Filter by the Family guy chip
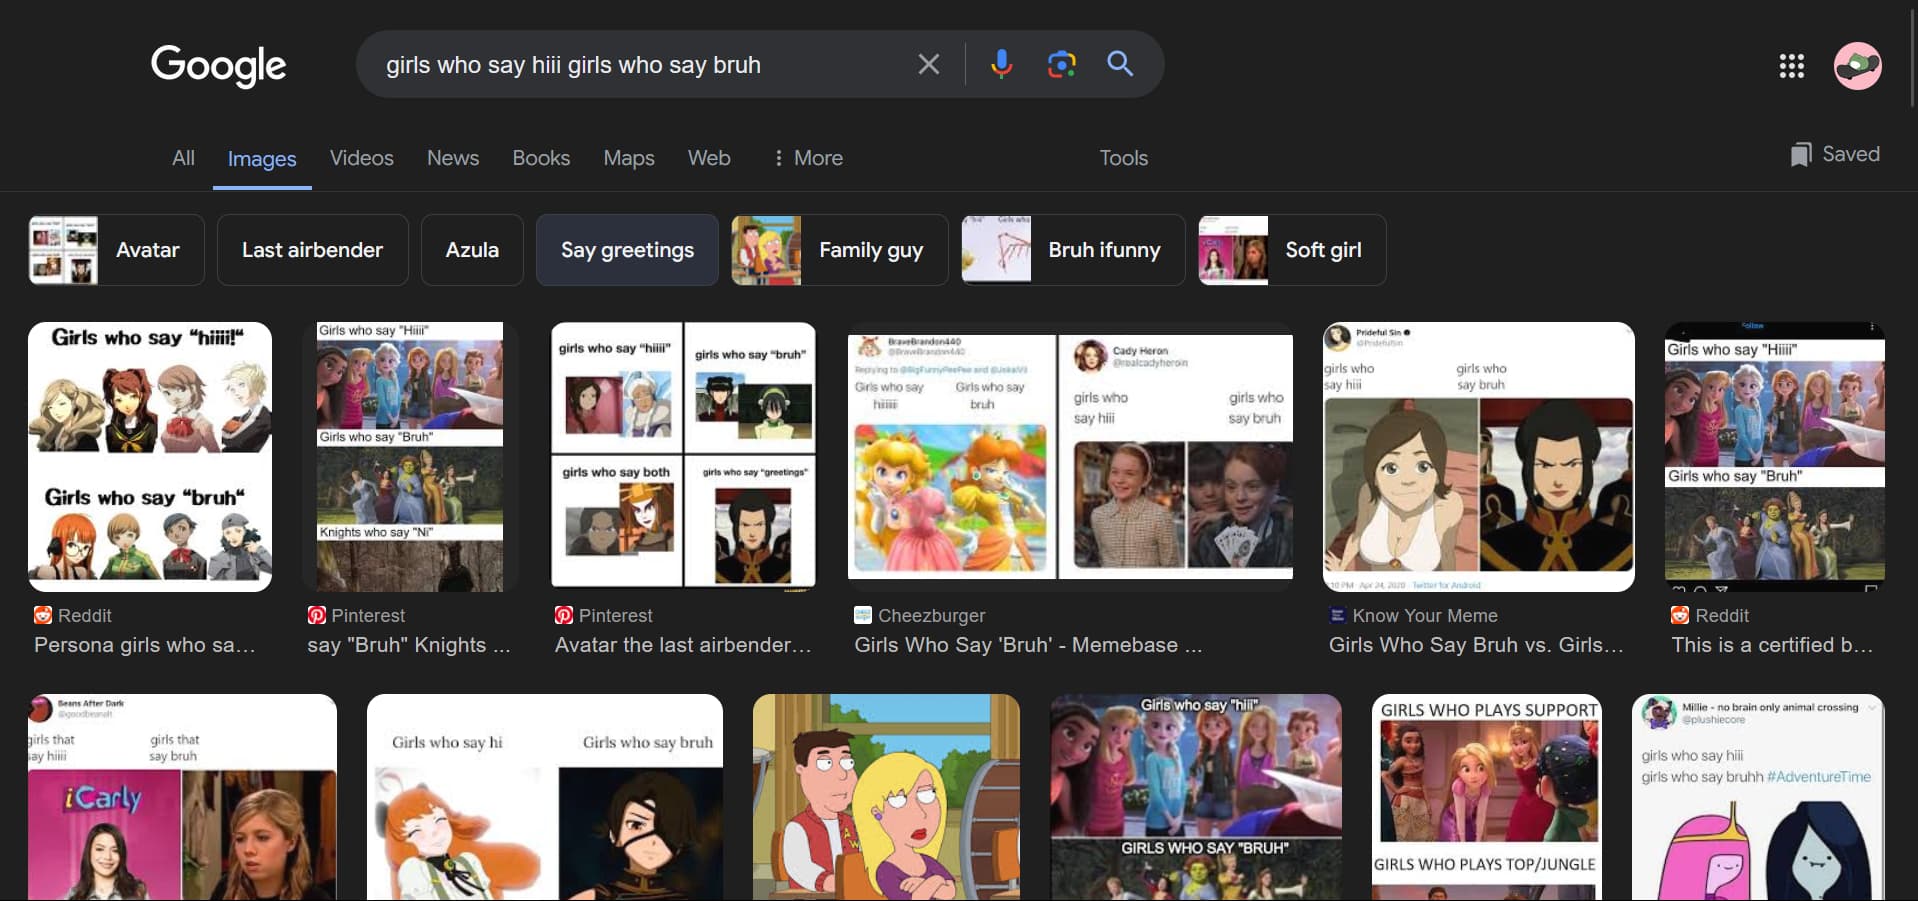 (x=839, y=250)
